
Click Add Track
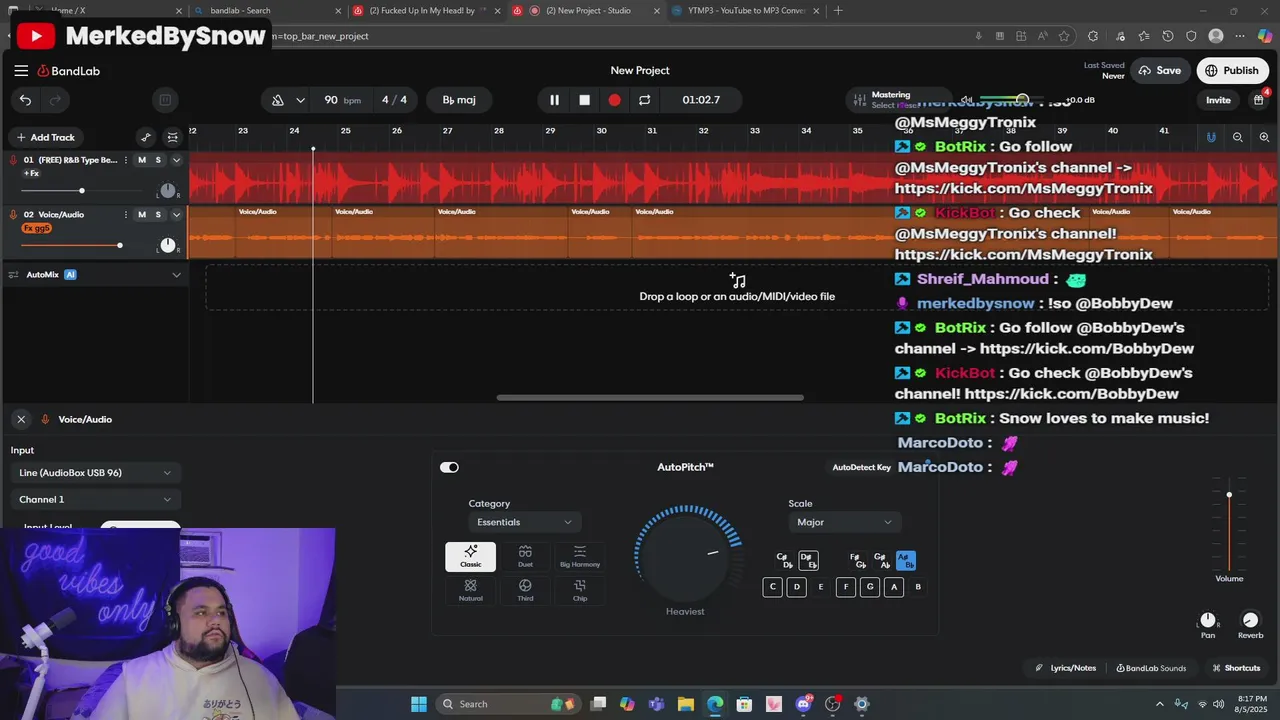pyautogui.click(x=45, y=137)
